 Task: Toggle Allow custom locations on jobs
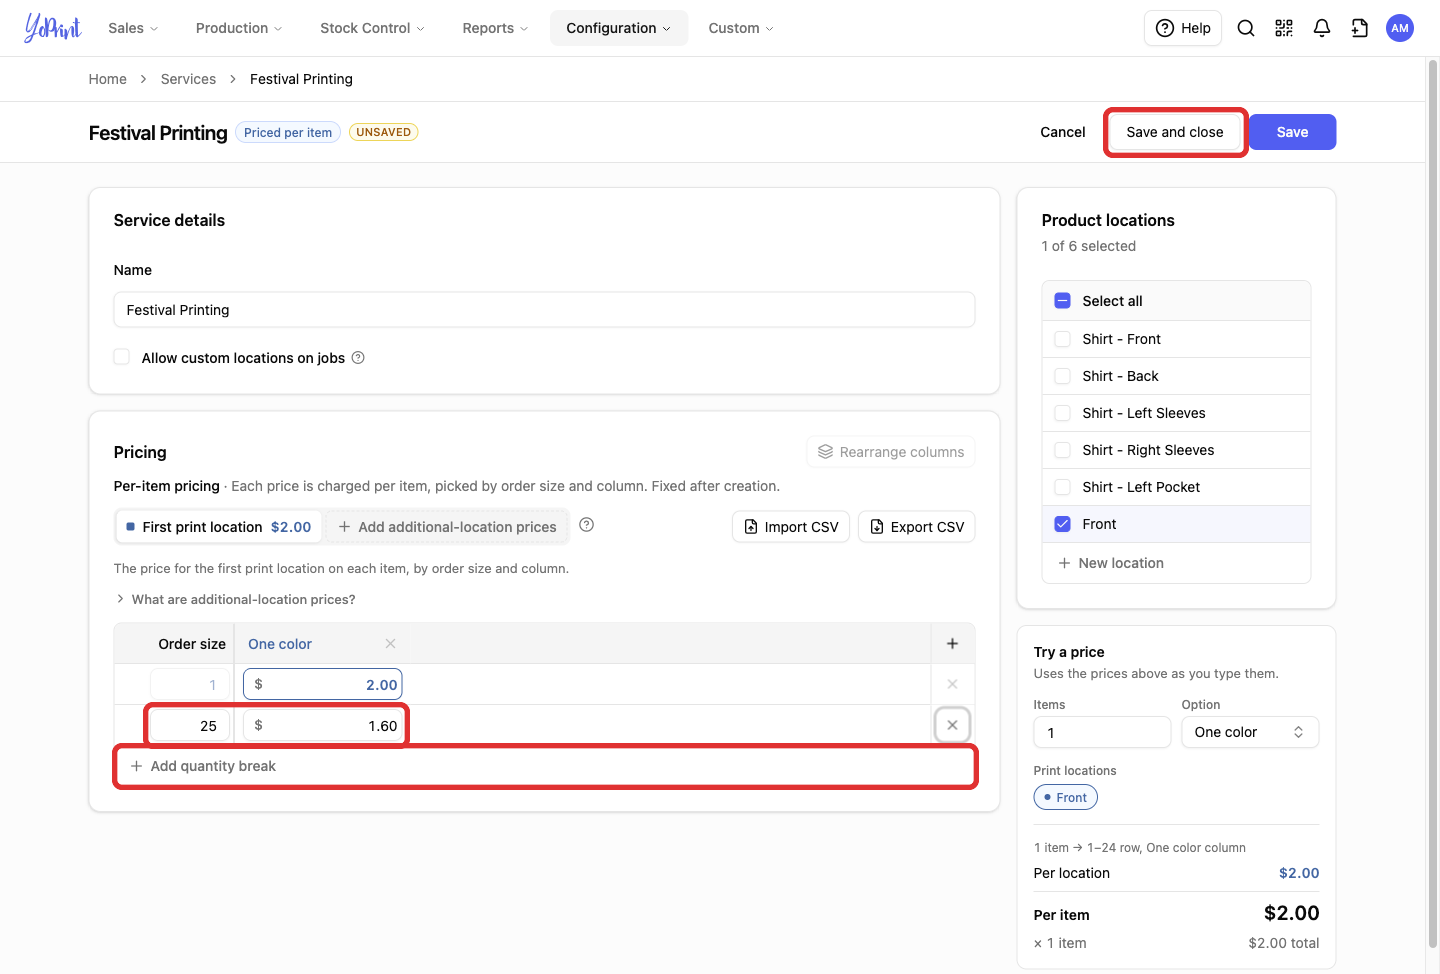(x=122, y=357)
